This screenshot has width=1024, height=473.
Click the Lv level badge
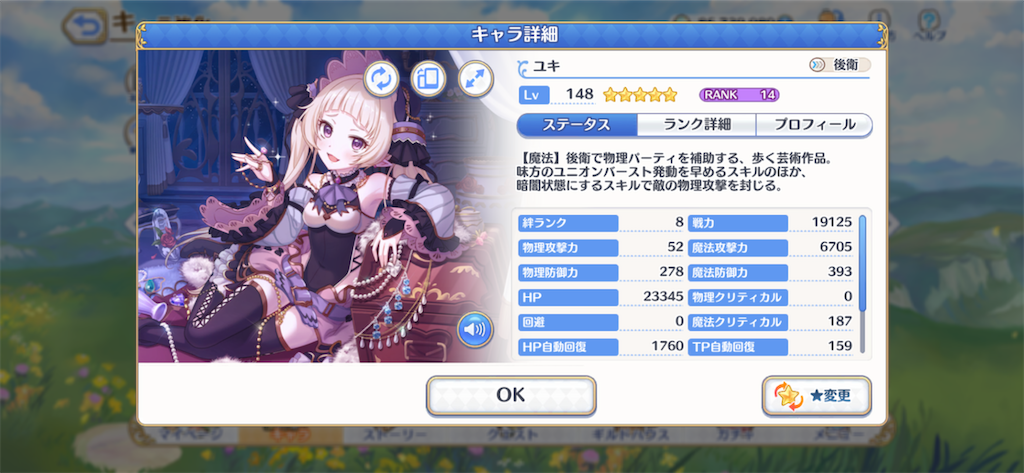click(x=534, y=95)
